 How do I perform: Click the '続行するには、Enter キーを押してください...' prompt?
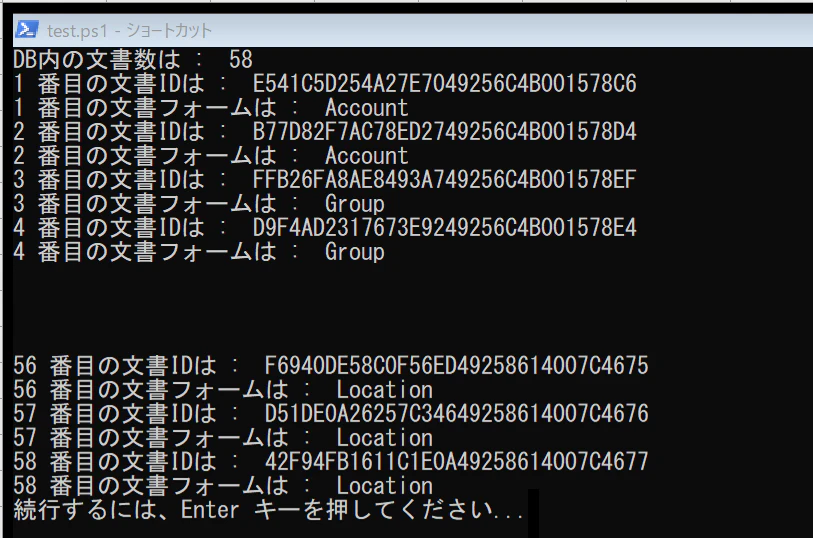pyautogui.click(x=269, y=510)
